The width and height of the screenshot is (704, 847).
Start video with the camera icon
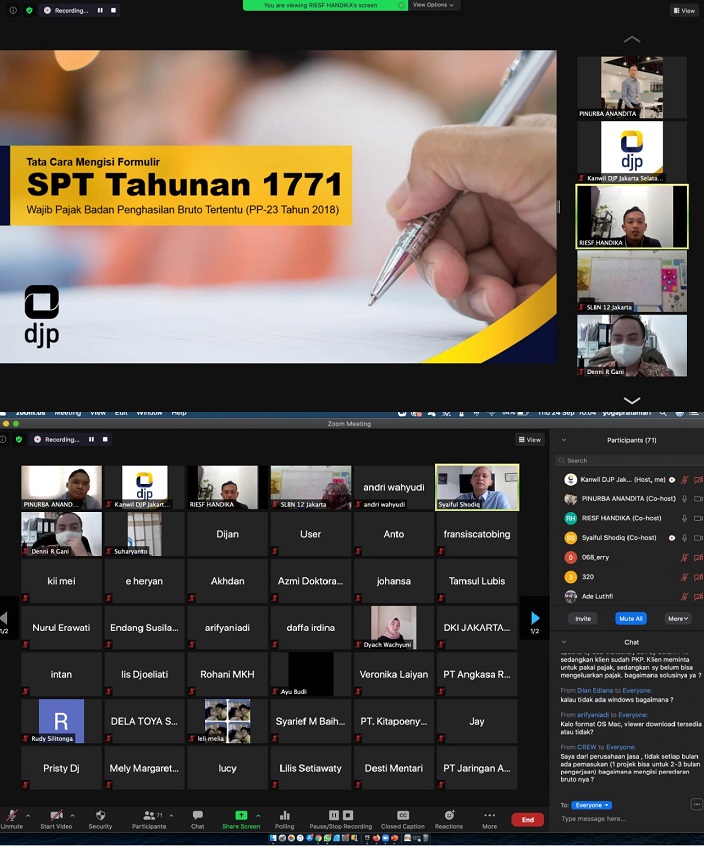pos(56,815)
